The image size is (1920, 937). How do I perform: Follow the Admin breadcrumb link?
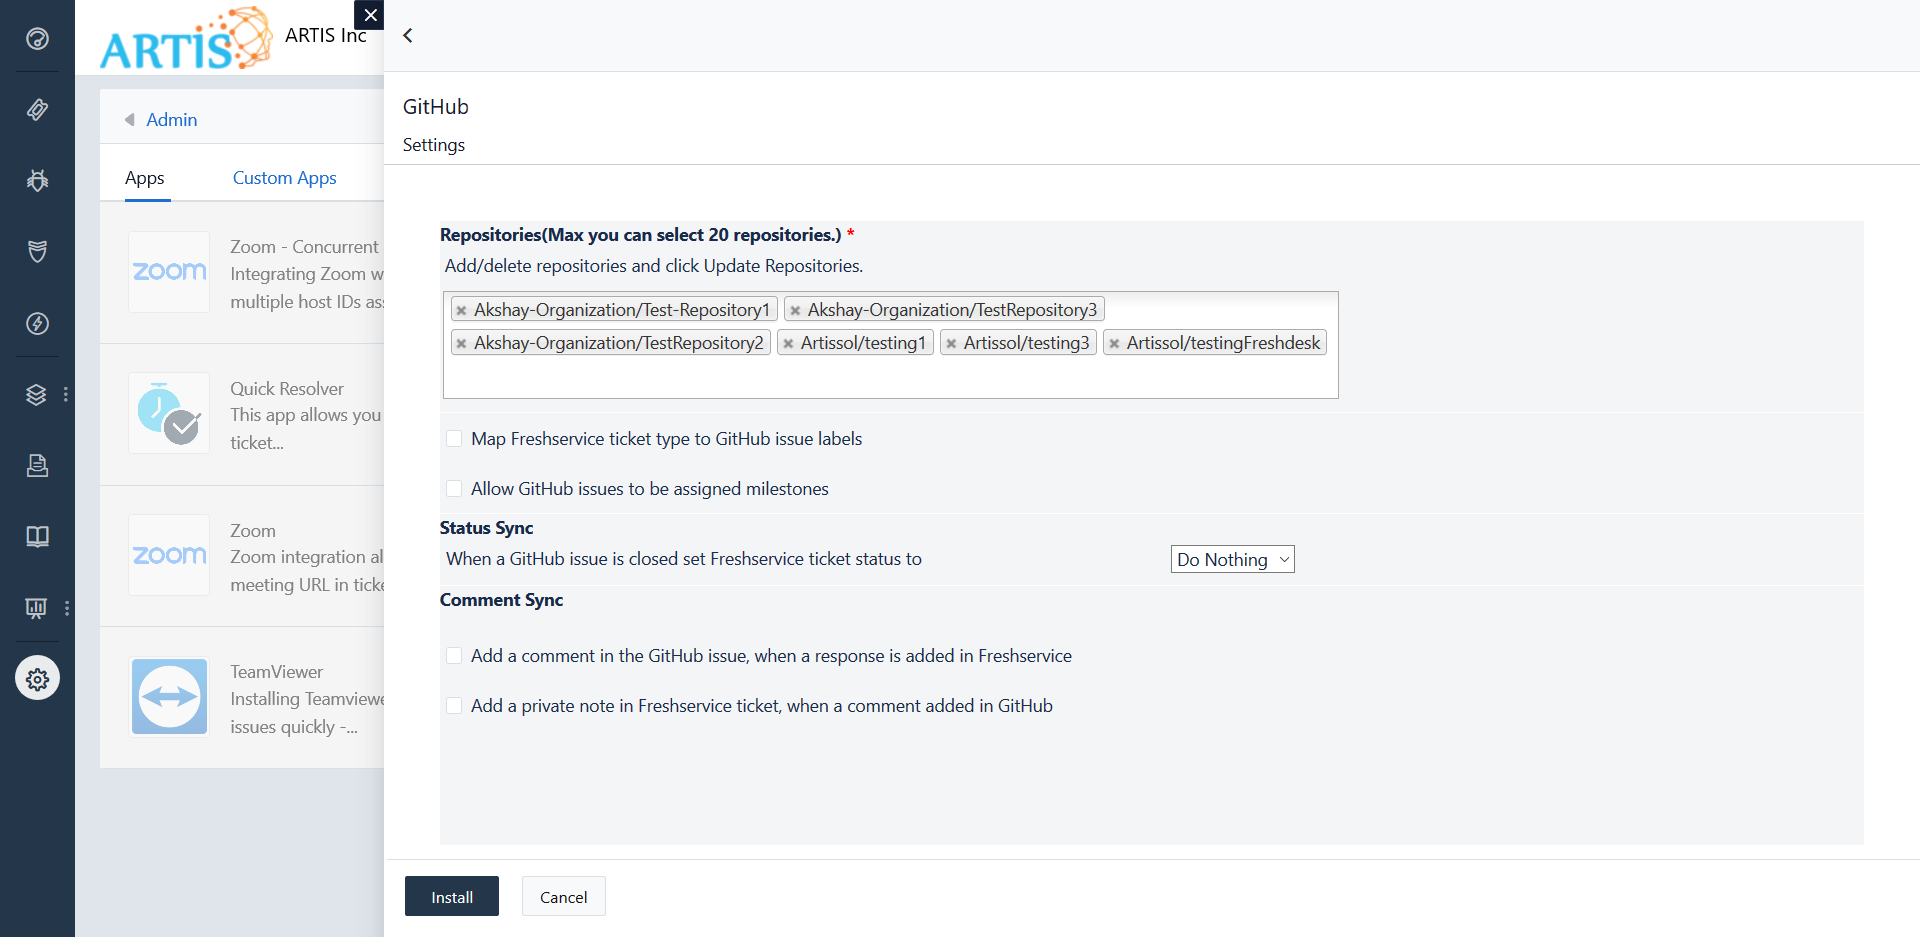point(172,120)
